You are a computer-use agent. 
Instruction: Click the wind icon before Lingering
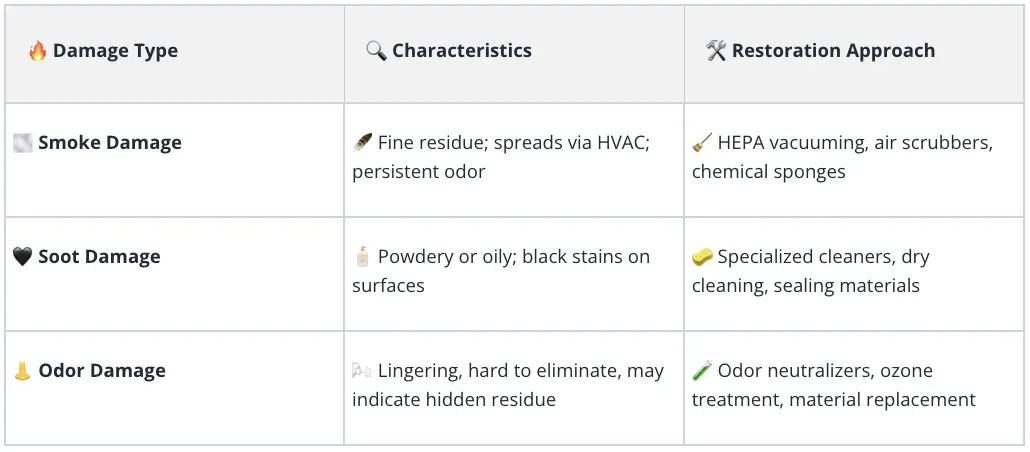(x=362, y=371)
